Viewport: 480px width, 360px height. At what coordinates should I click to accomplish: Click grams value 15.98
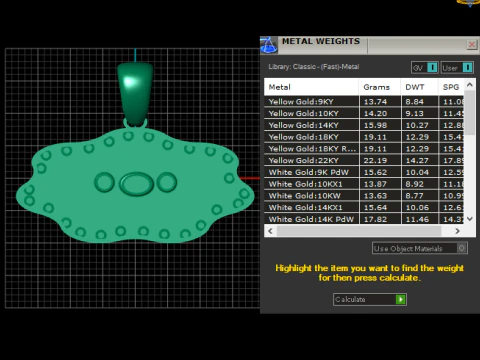375,125
